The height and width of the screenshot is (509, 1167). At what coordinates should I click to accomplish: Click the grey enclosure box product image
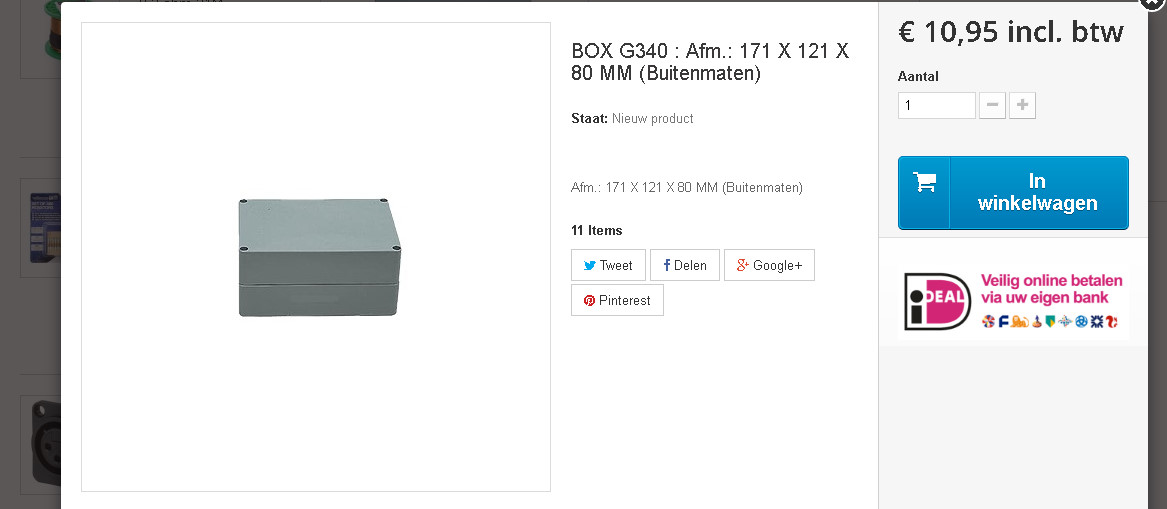pos(319,257)
